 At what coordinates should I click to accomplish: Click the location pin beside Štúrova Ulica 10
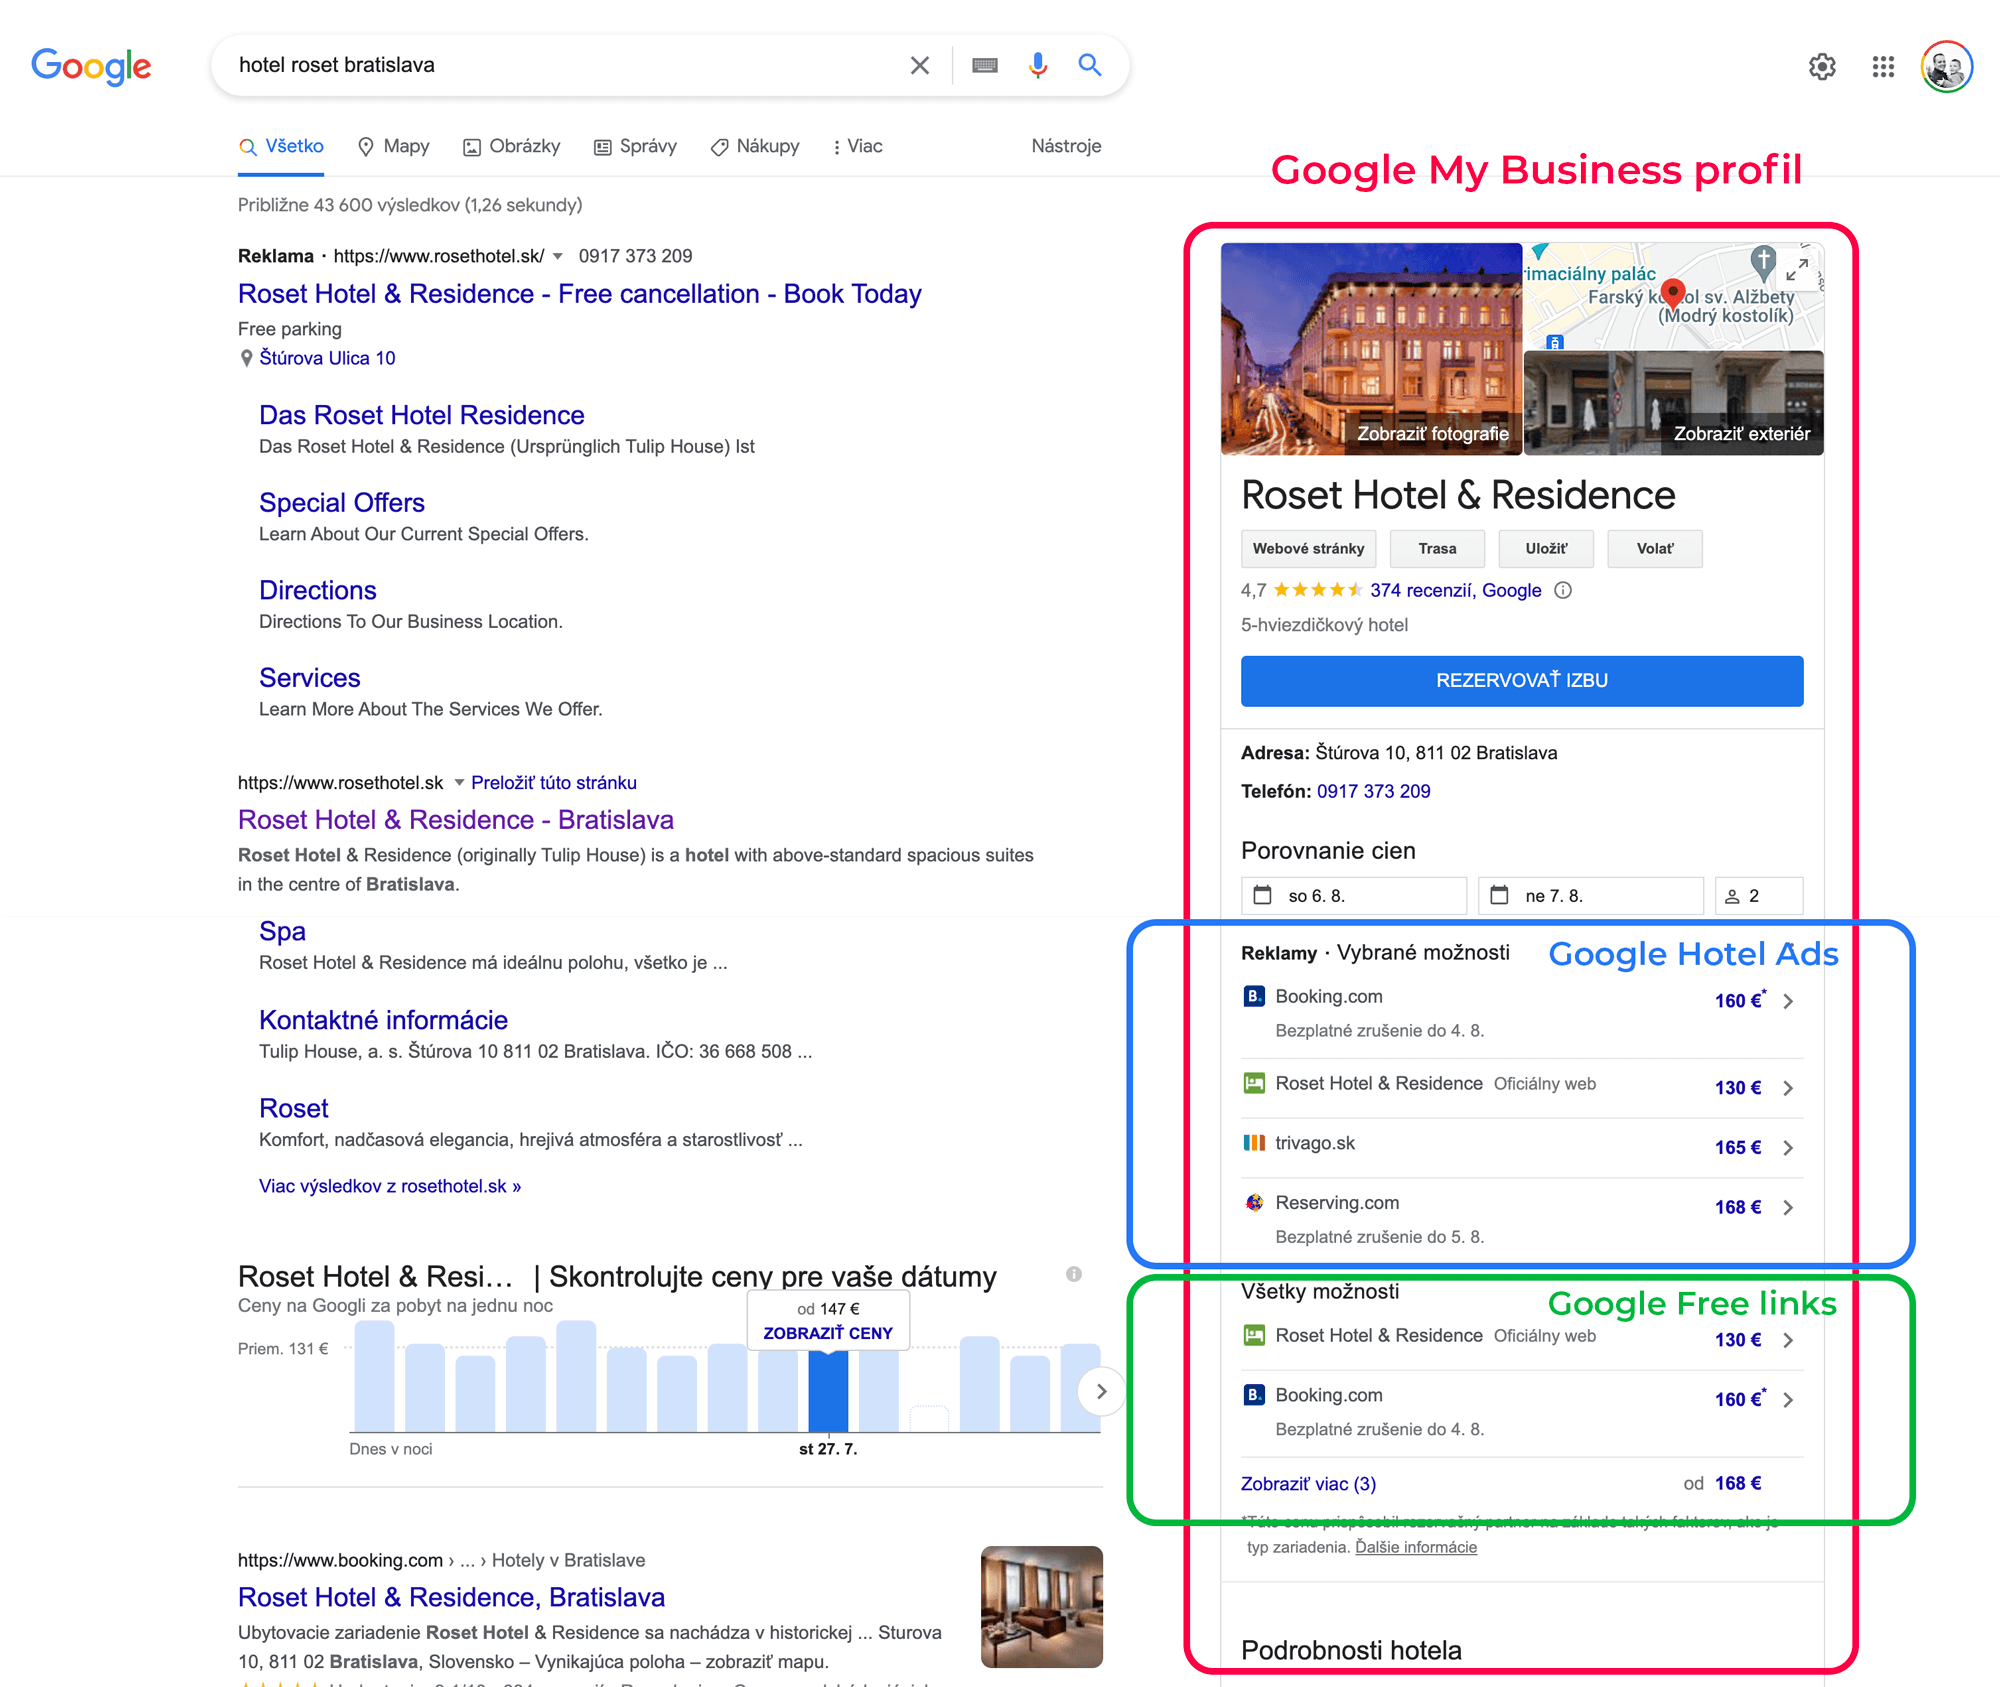[246, 358]
